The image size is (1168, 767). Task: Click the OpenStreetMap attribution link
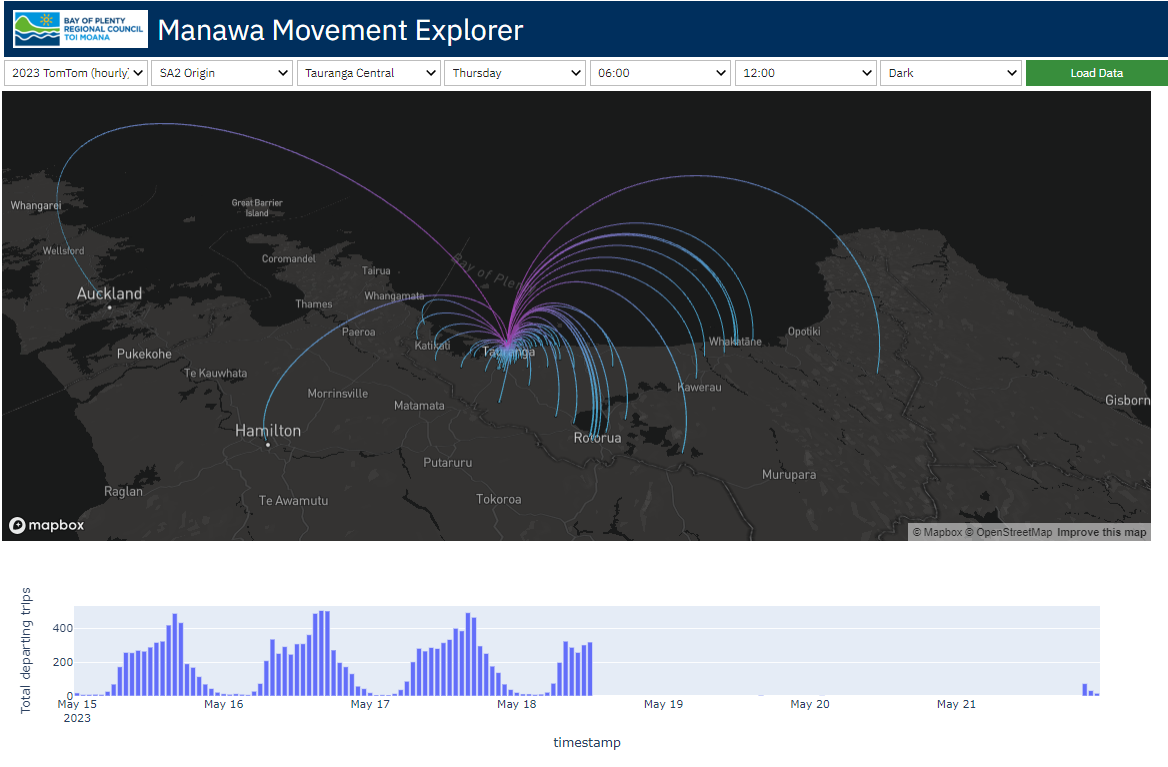pyautogui.click(x=1013, y=532)
